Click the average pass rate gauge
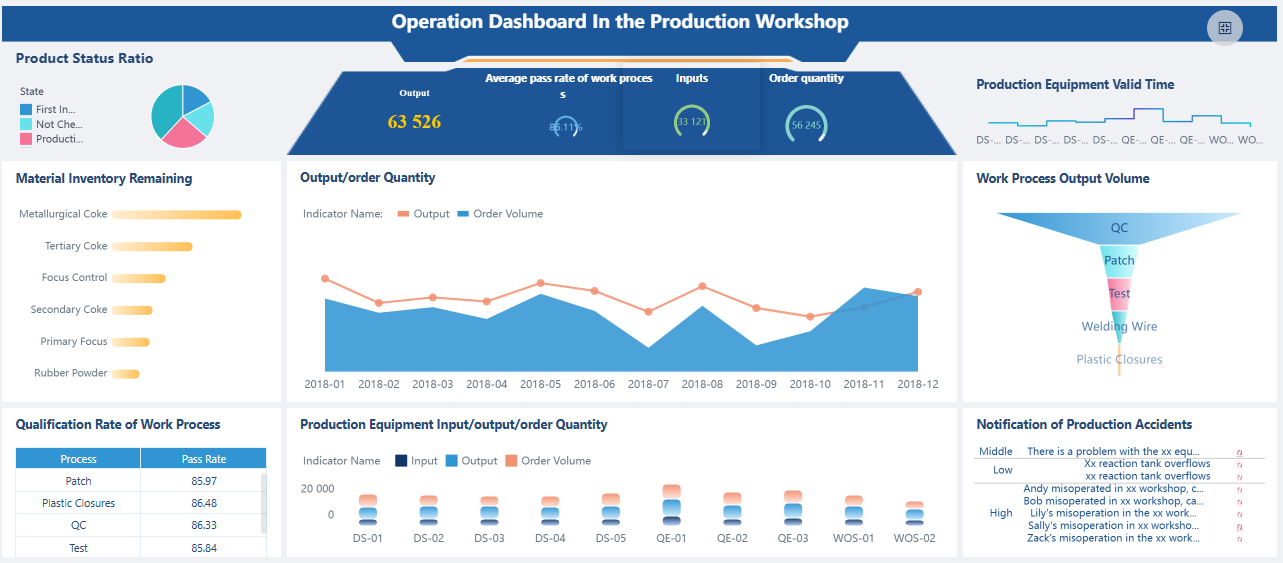 (566, 127)
